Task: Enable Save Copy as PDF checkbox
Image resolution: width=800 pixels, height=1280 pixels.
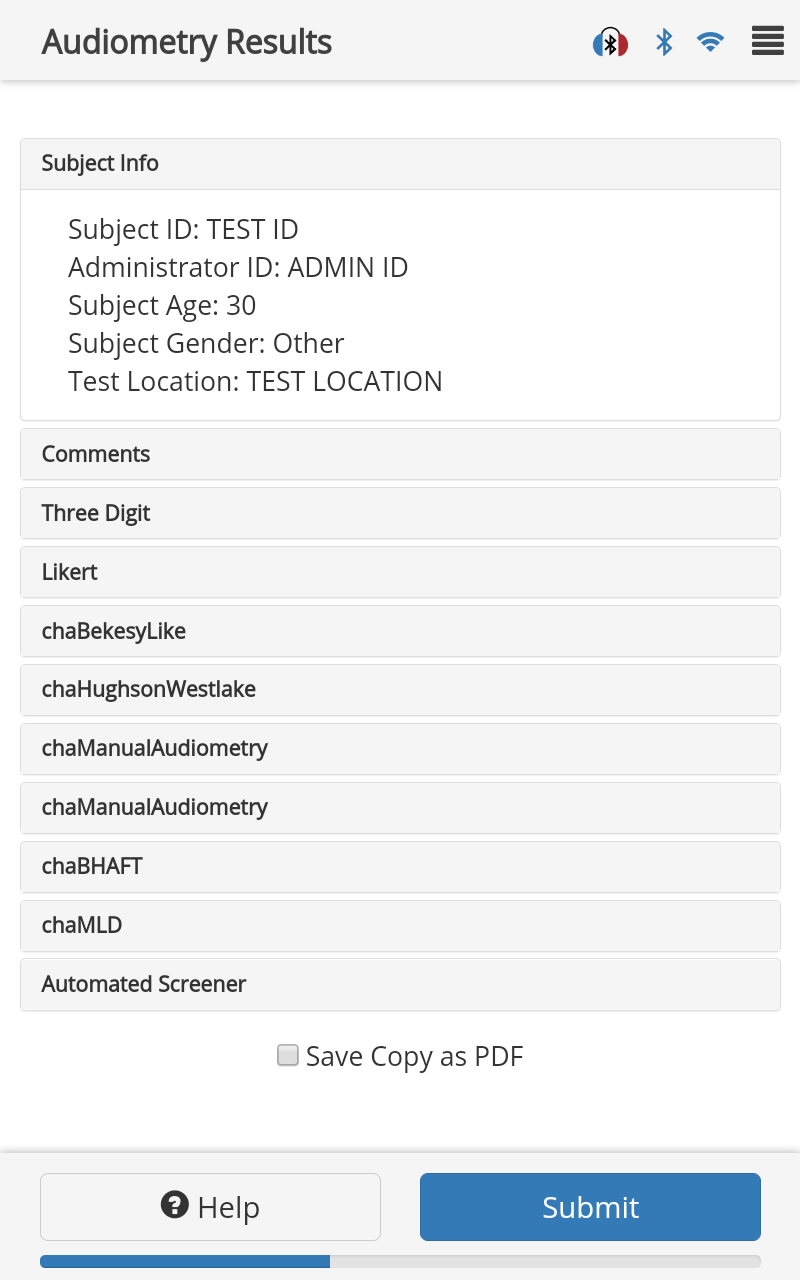Action: (x=288, y=1056)
